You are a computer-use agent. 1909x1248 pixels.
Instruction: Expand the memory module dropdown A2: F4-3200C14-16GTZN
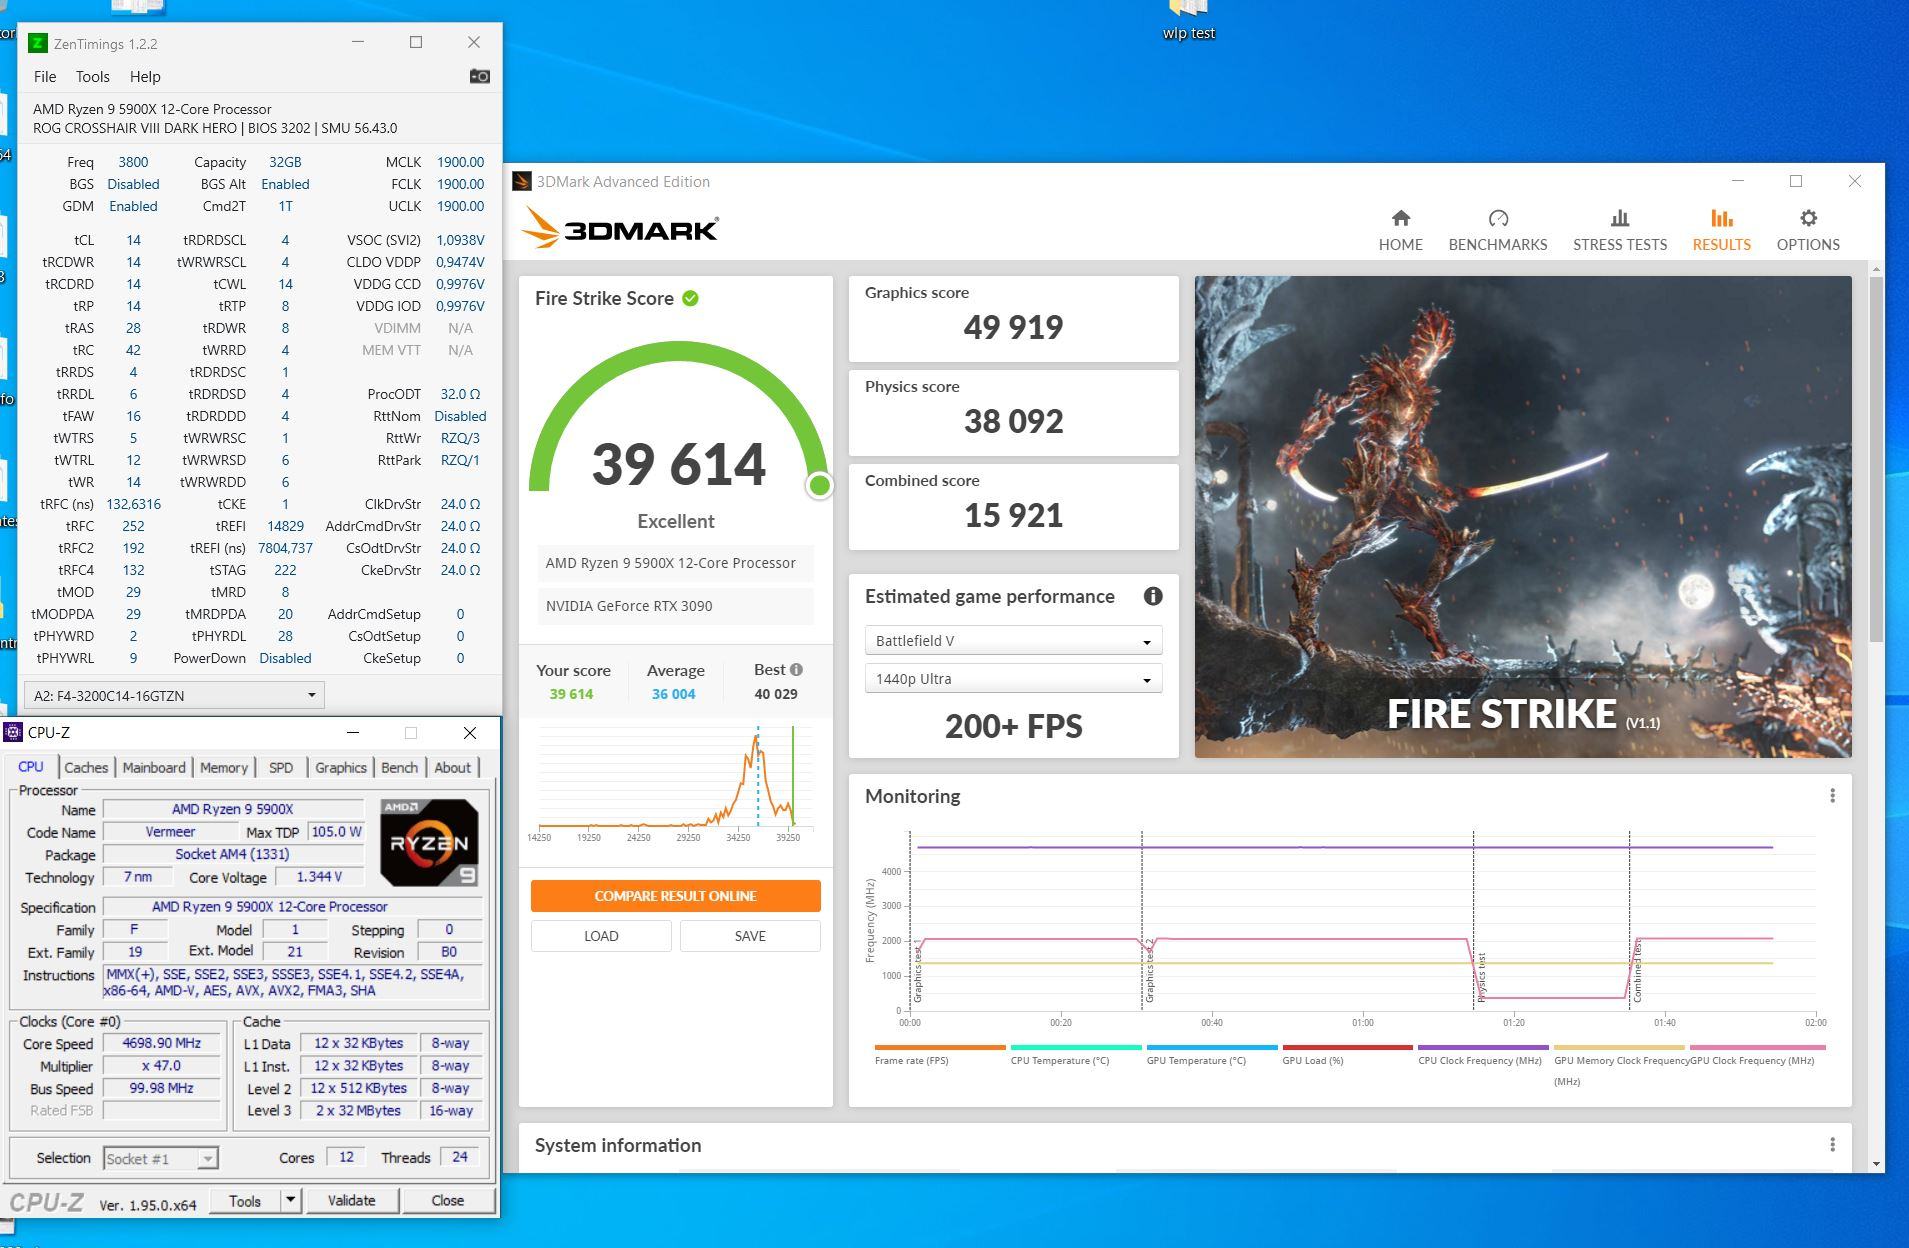[174, 695]
